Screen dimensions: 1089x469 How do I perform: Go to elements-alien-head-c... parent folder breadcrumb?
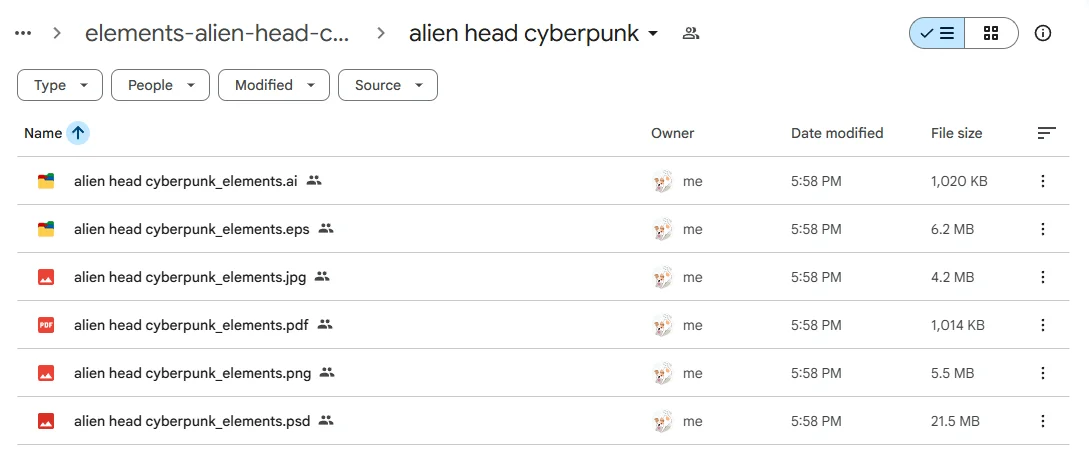coord(217,33)
